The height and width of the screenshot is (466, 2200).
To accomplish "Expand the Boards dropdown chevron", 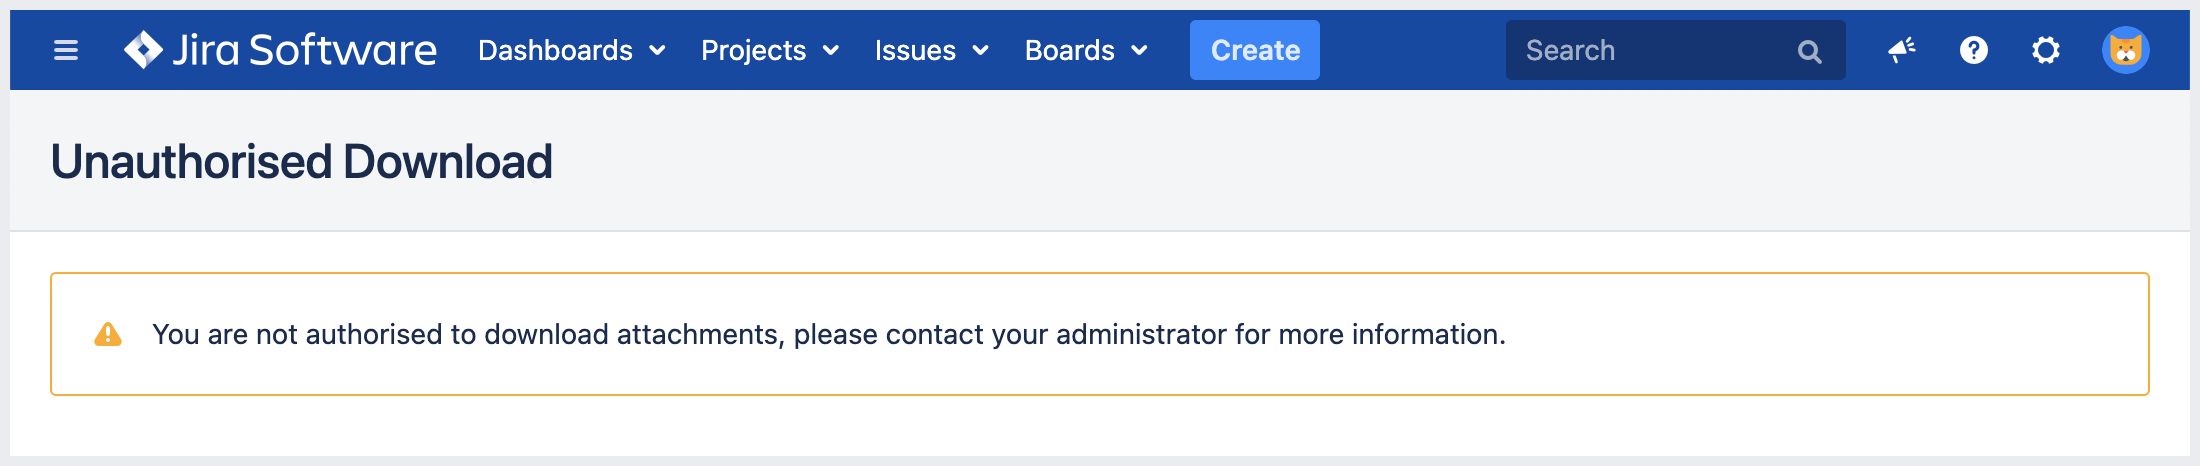I will point(1139,51).
